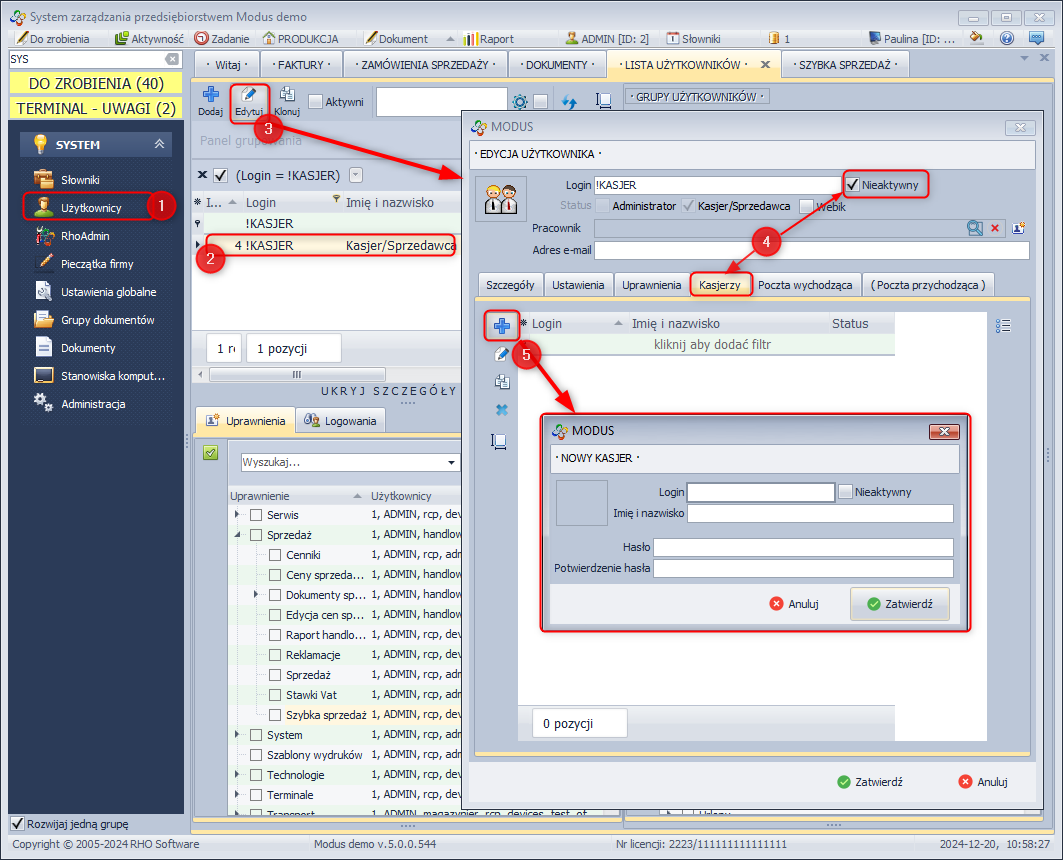
Task: Click Anuluj in the Nowy Kasjer dialog
Action: [x=794, y=604]
